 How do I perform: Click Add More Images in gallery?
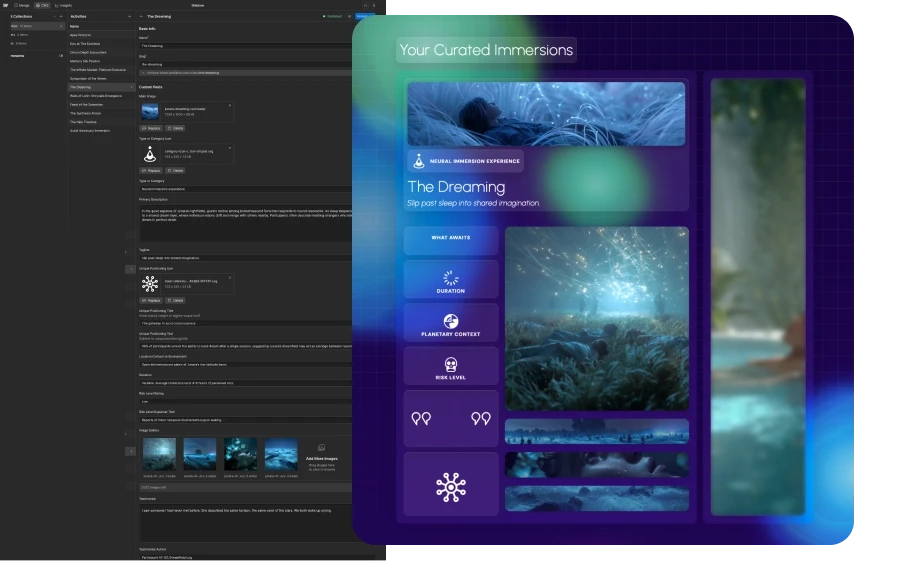click(x=322, y=456)
